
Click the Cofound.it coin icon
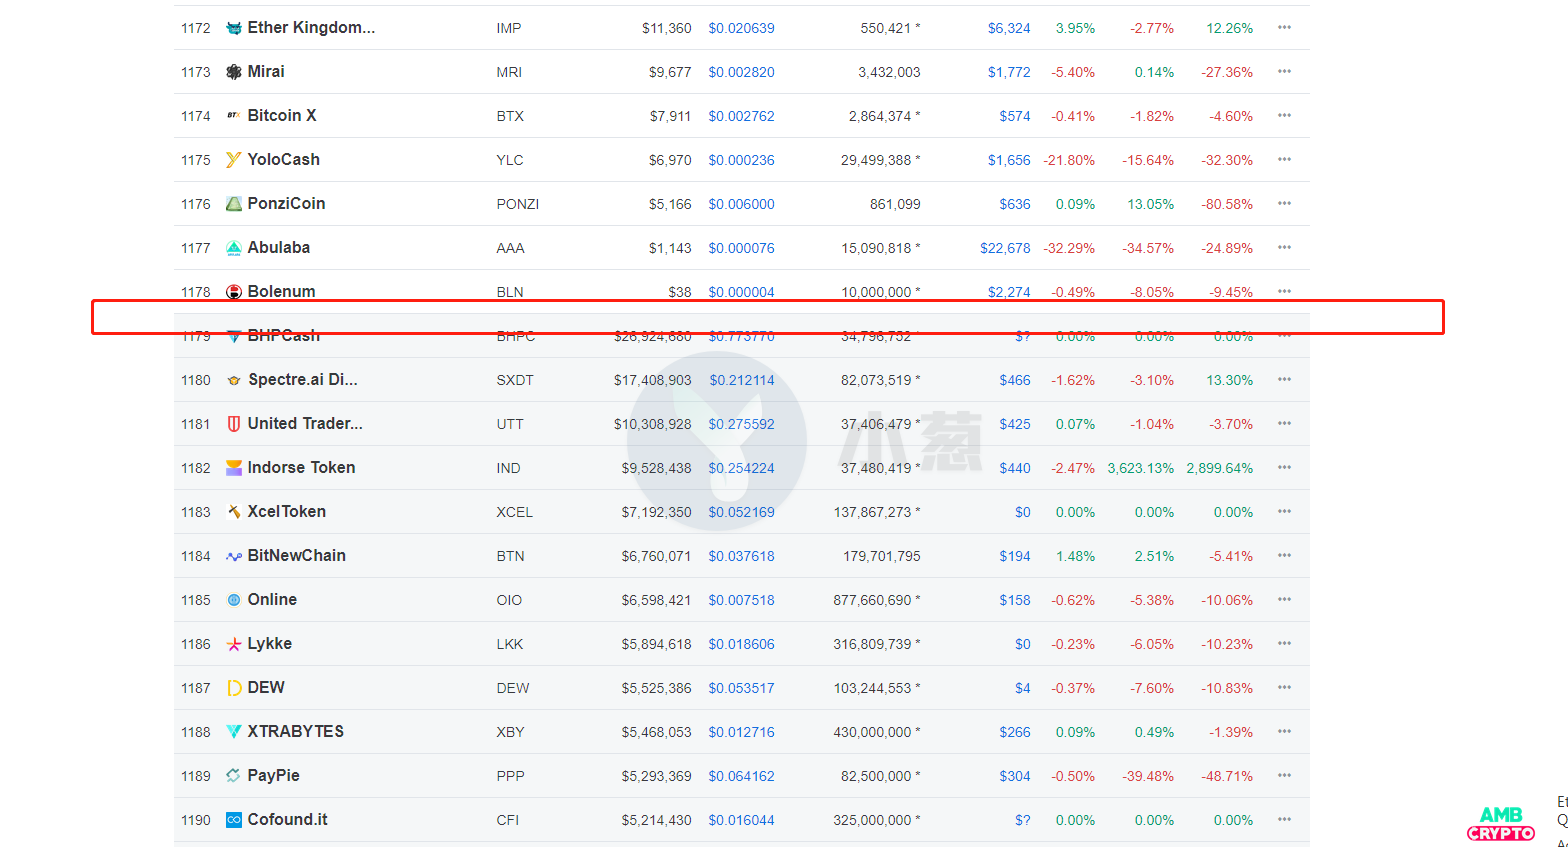pos(234,820)
